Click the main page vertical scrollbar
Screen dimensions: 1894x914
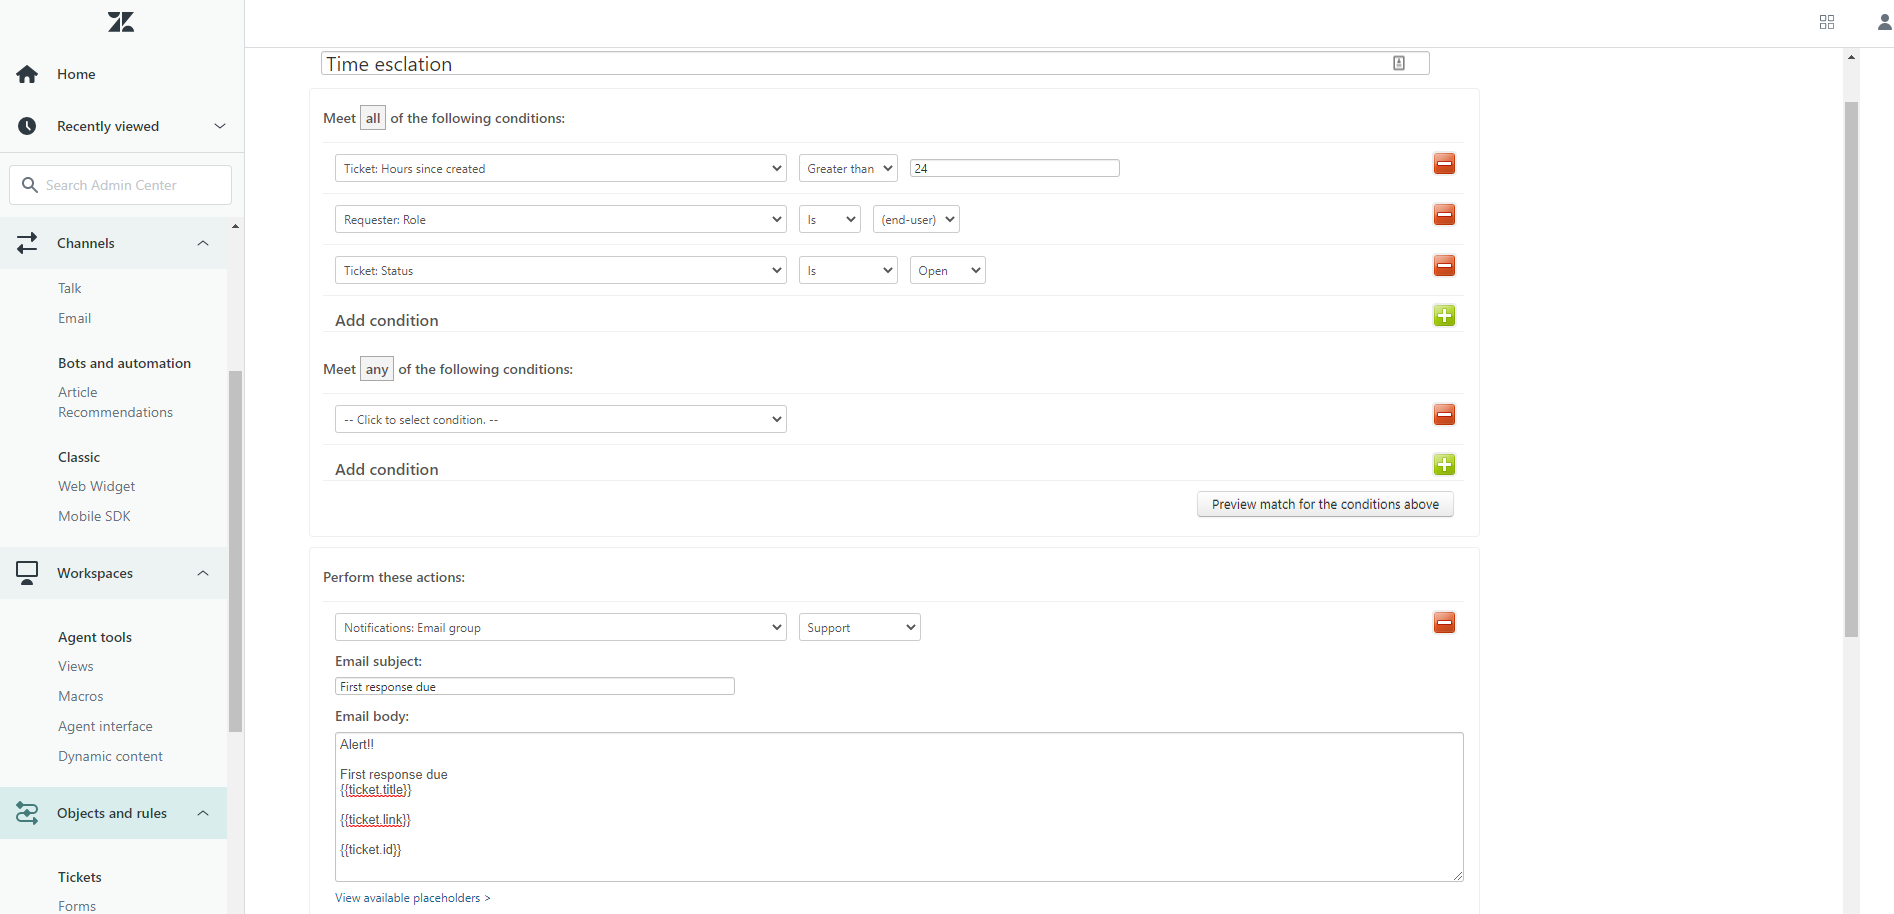[x=1851, y=370]
